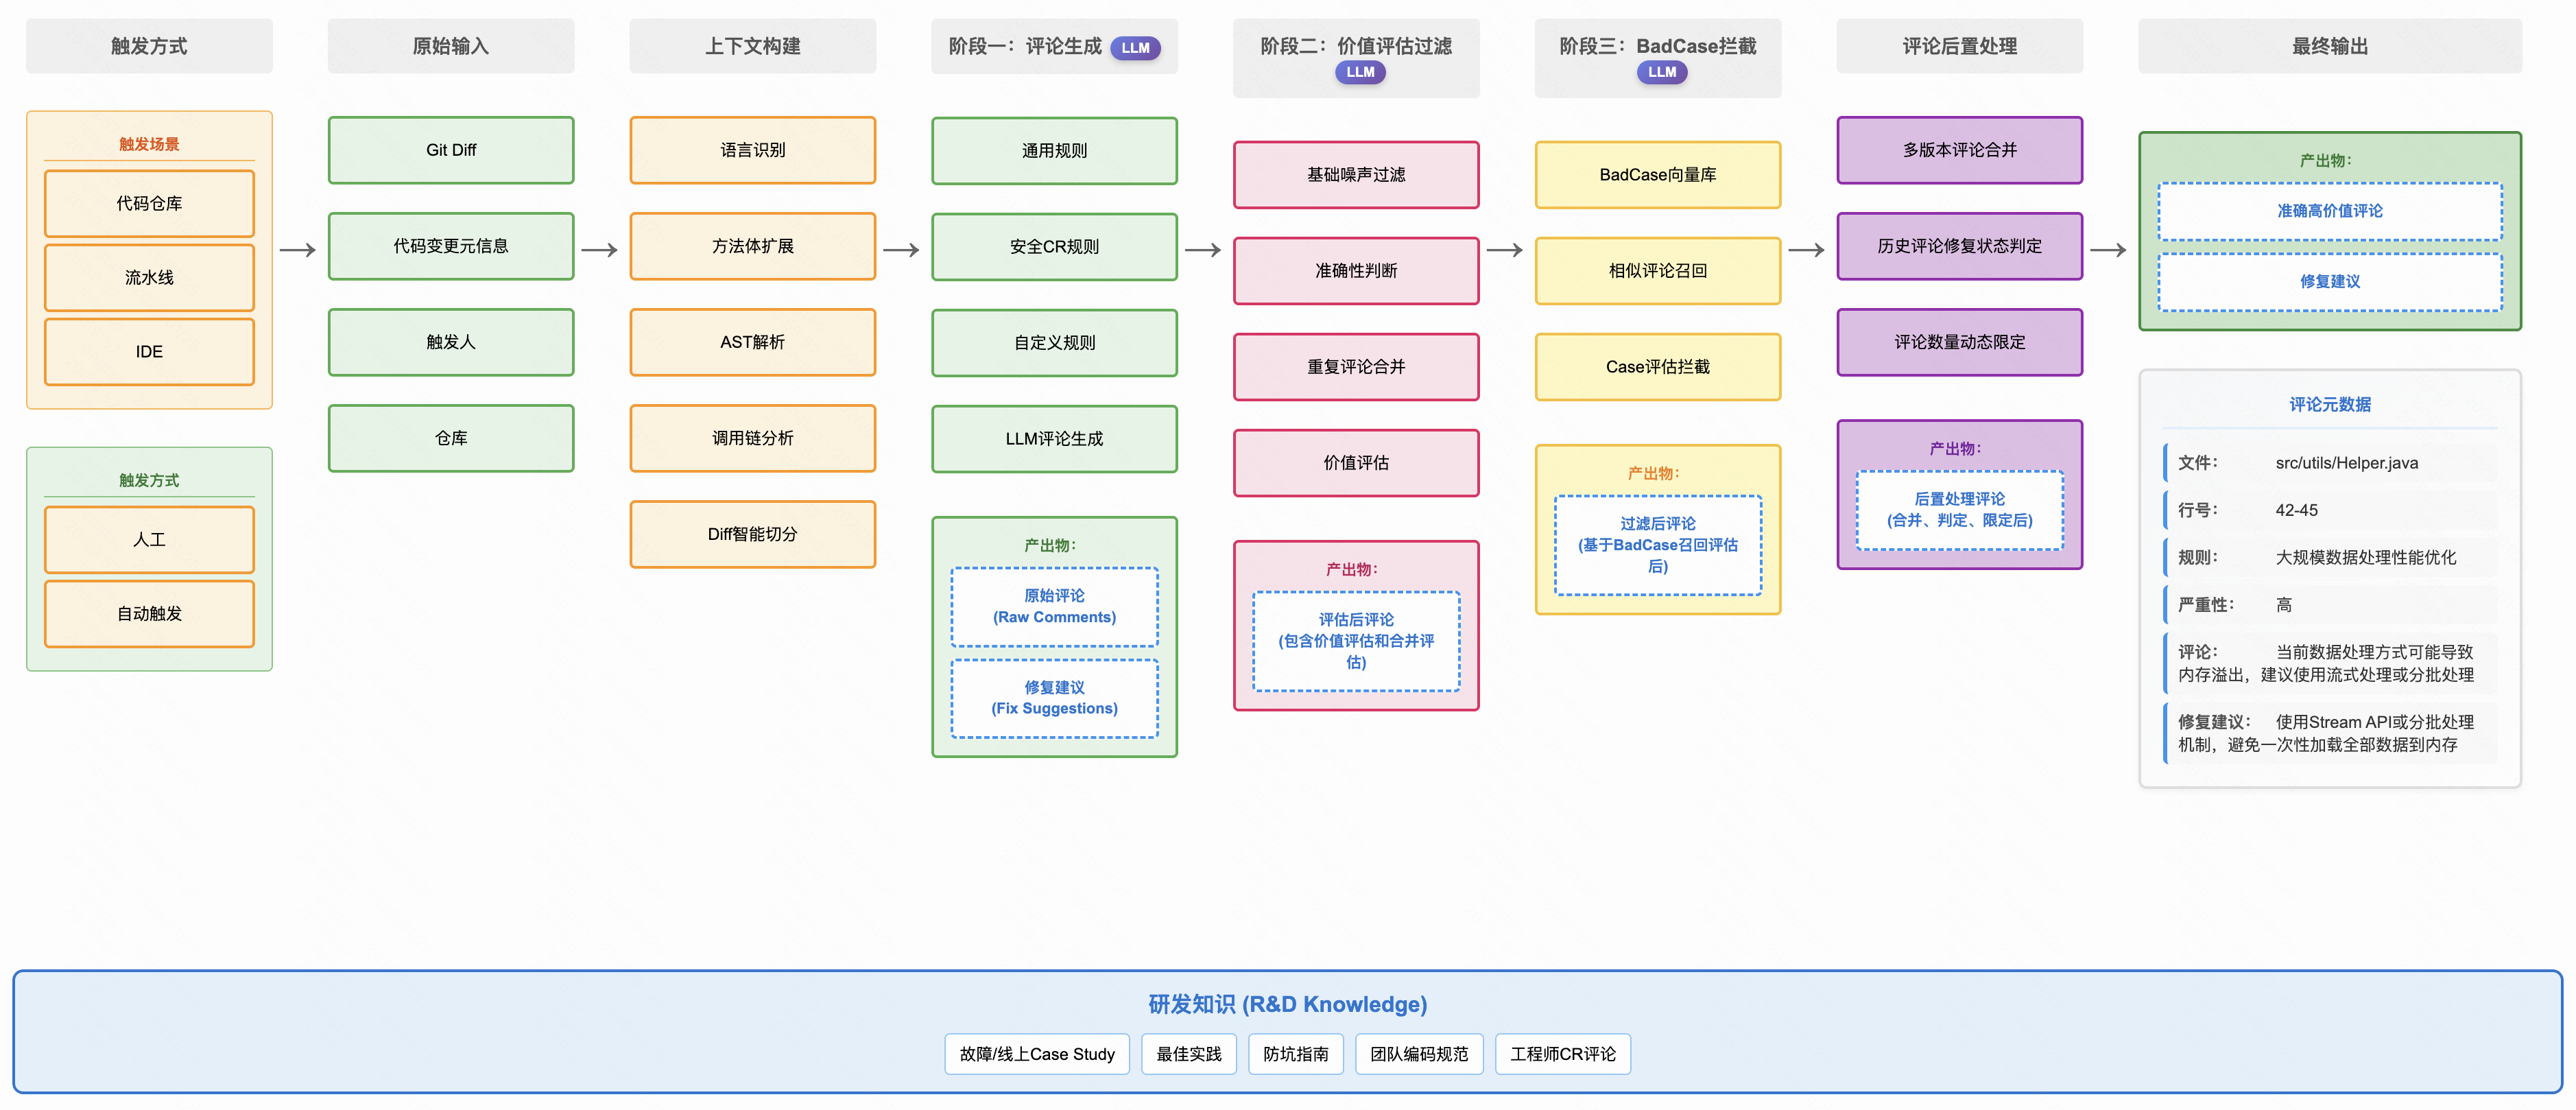This screenshot has width=2576, height=1110.
Task: Click arrow between 原始输入 and 上下文构建 columns
Action: [600, 250]
